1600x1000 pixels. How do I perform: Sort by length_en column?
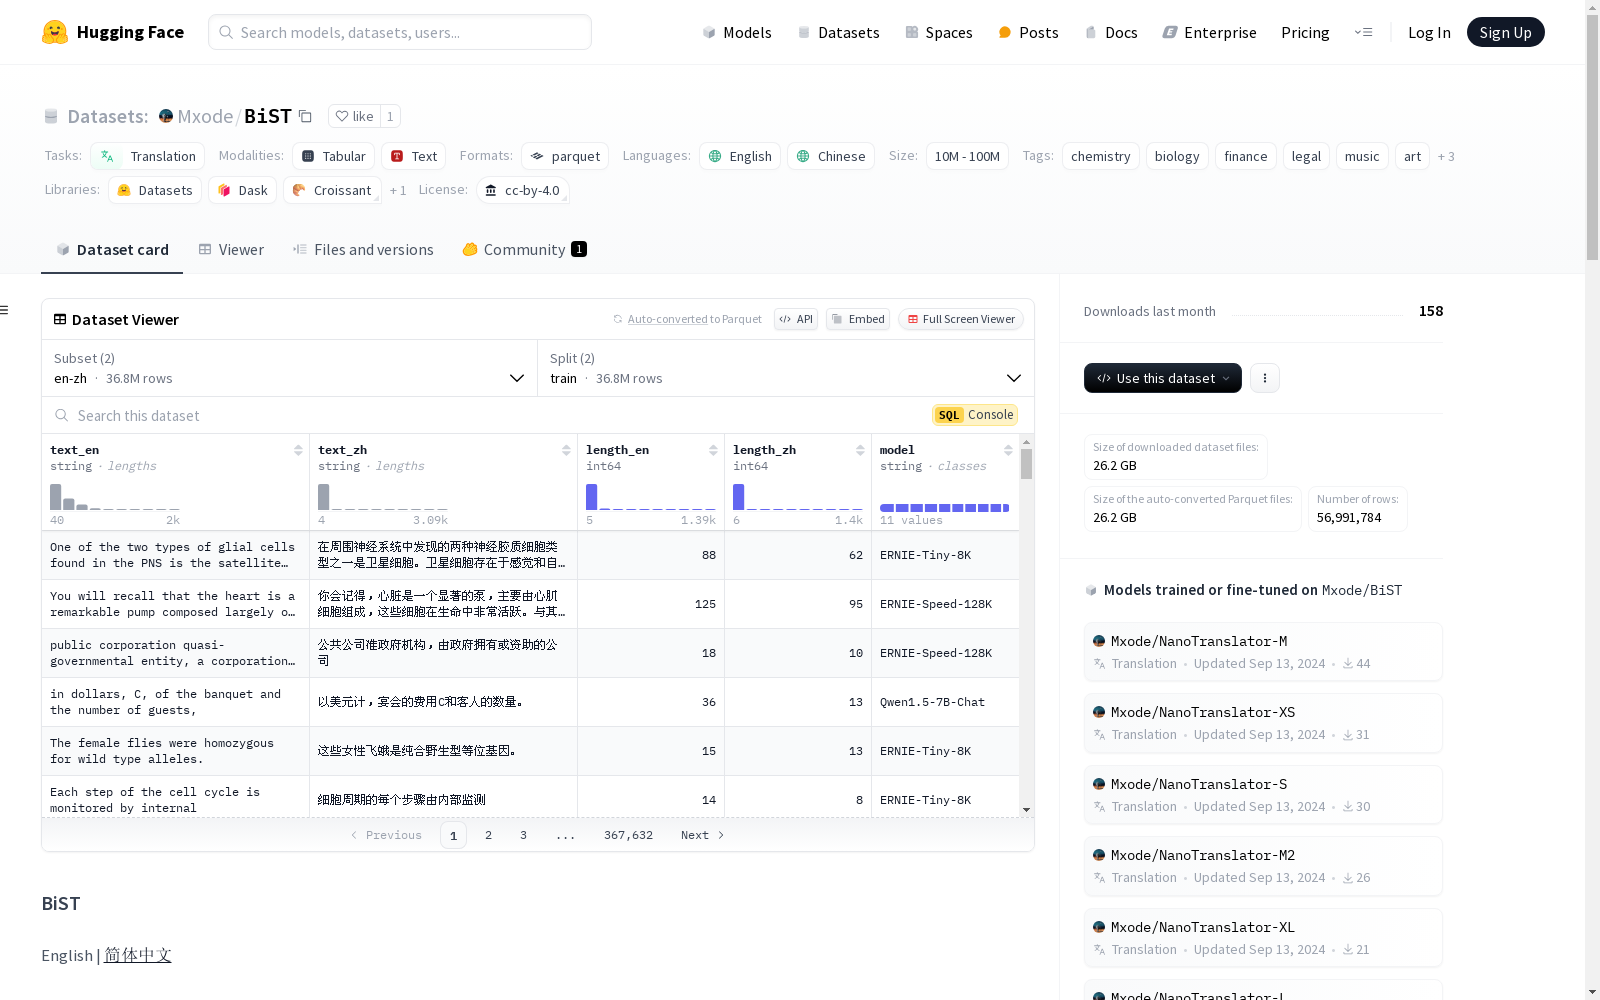coord(713,450)
